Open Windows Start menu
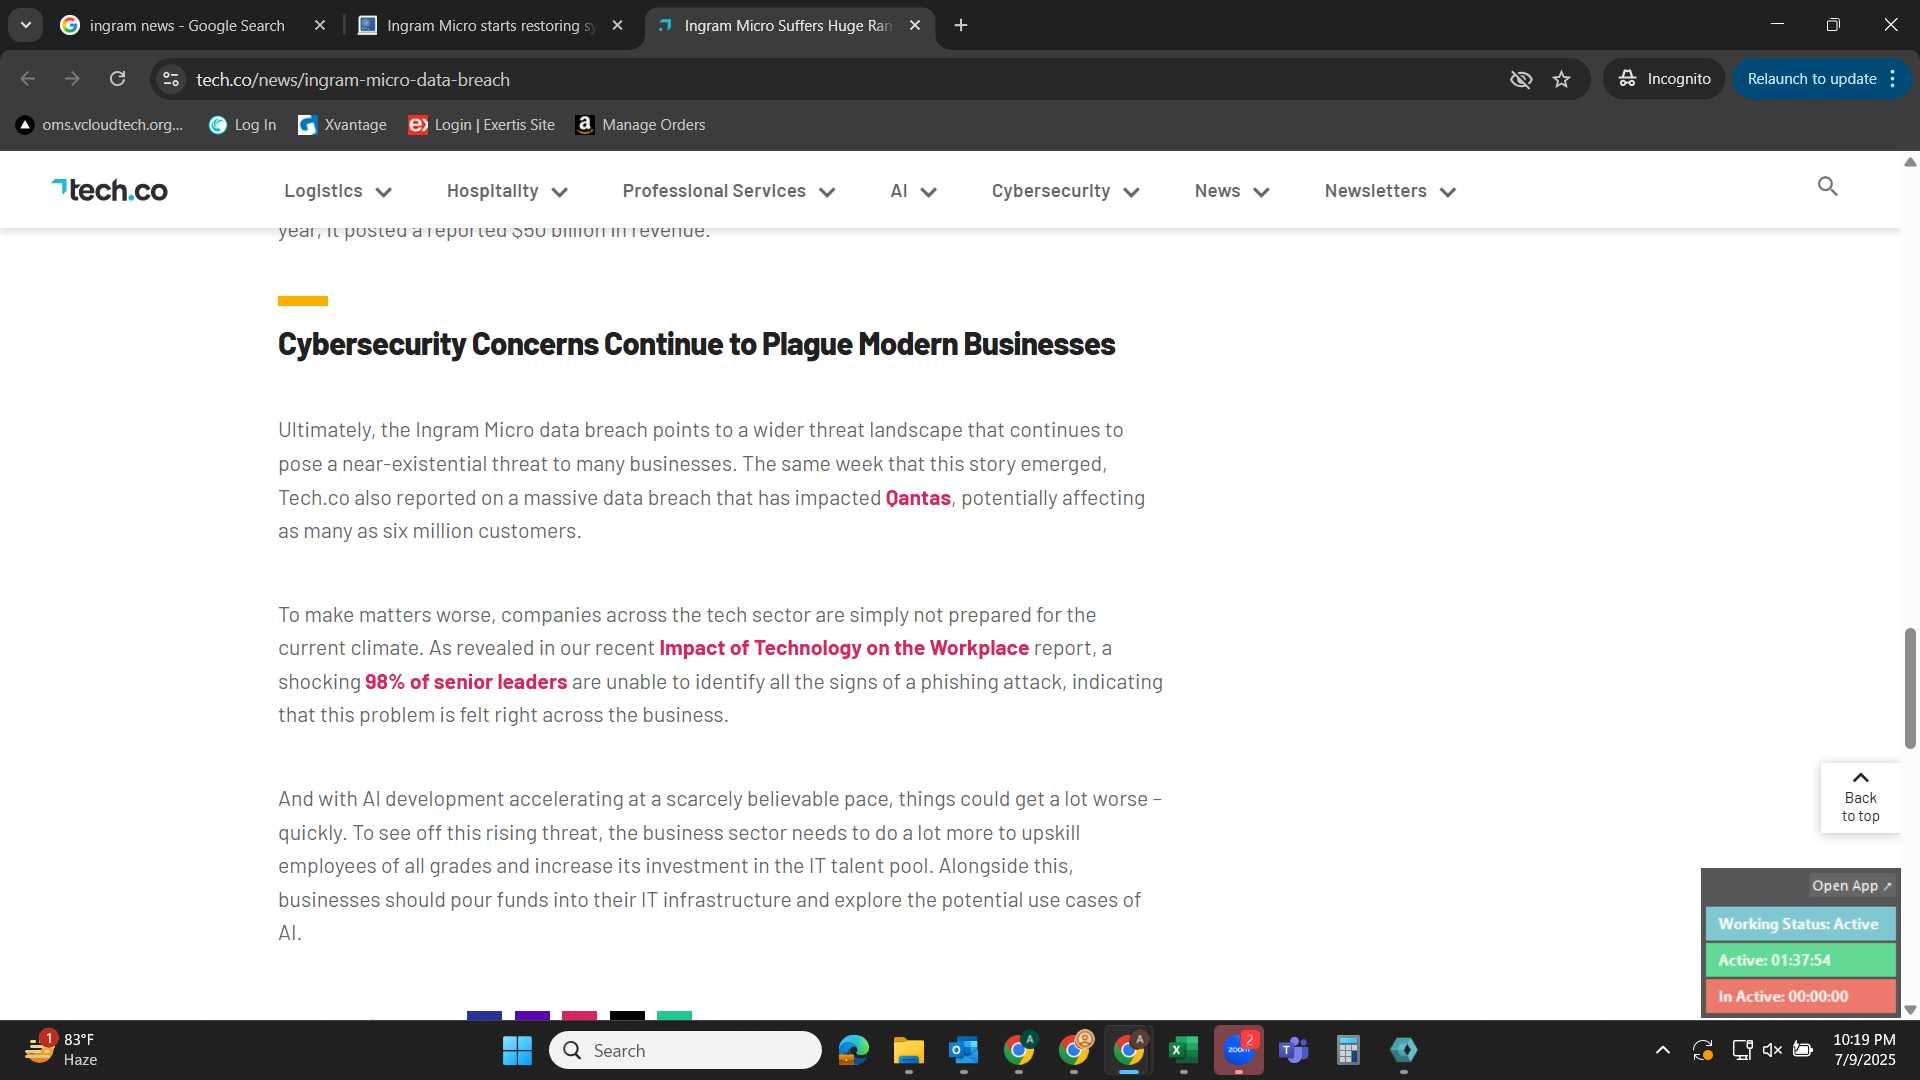This screenshot has height=1080, width=1920. click(x=517, y=1050)
